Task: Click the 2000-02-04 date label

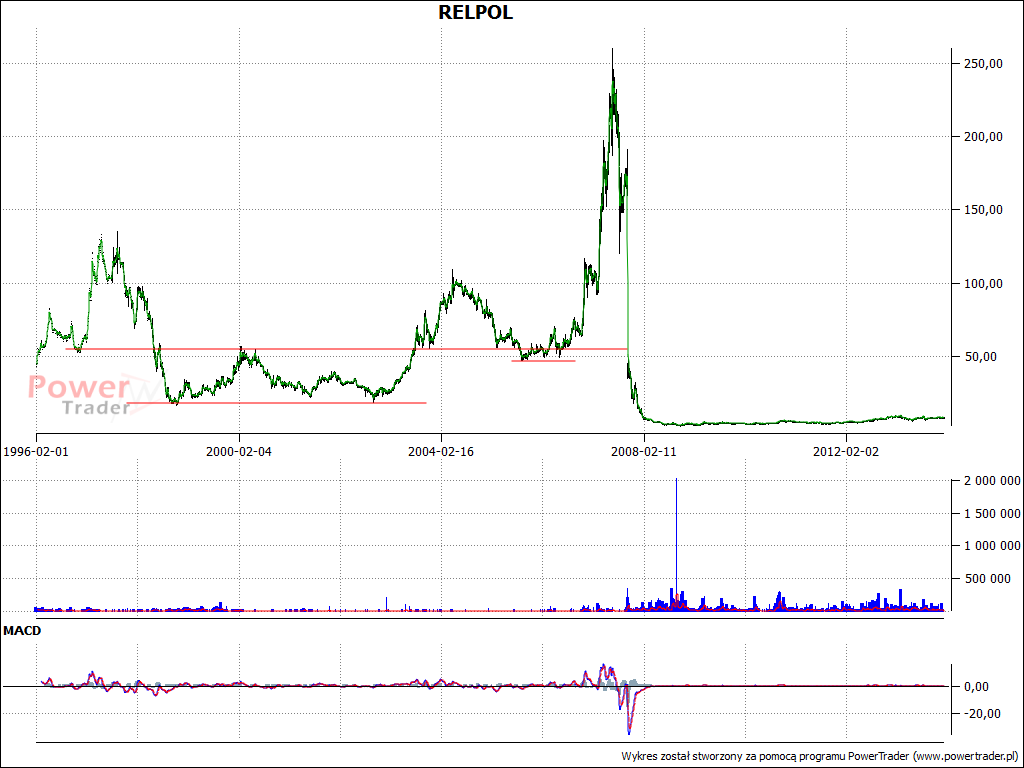Action: pyautogui.click(x=239, y=451)
